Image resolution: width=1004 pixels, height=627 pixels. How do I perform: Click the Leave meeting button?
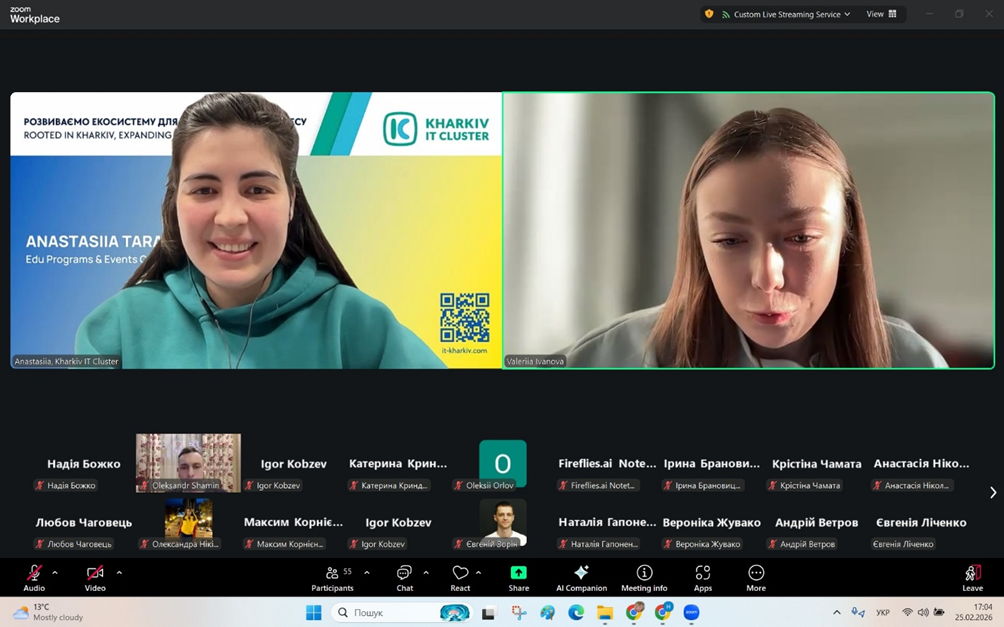[972, 577]
